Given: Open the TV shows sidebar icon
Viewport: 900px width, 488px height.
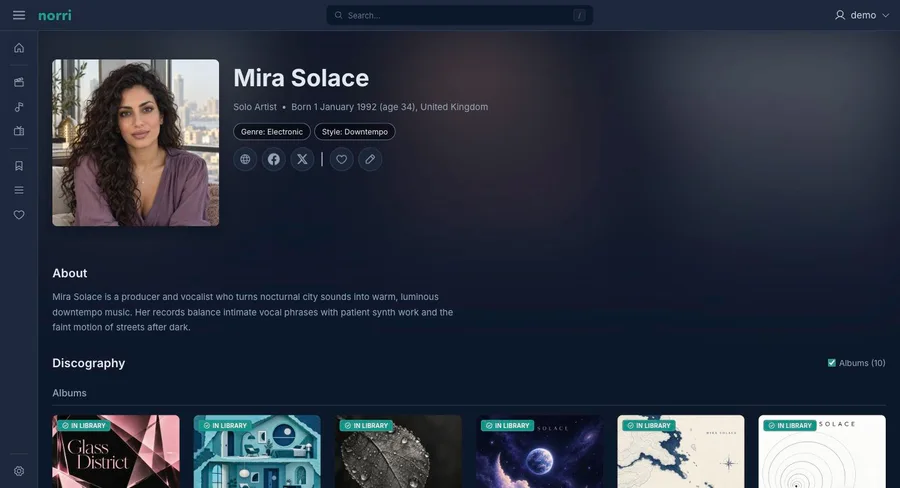Looking at the screenshot, I should 19,131.
